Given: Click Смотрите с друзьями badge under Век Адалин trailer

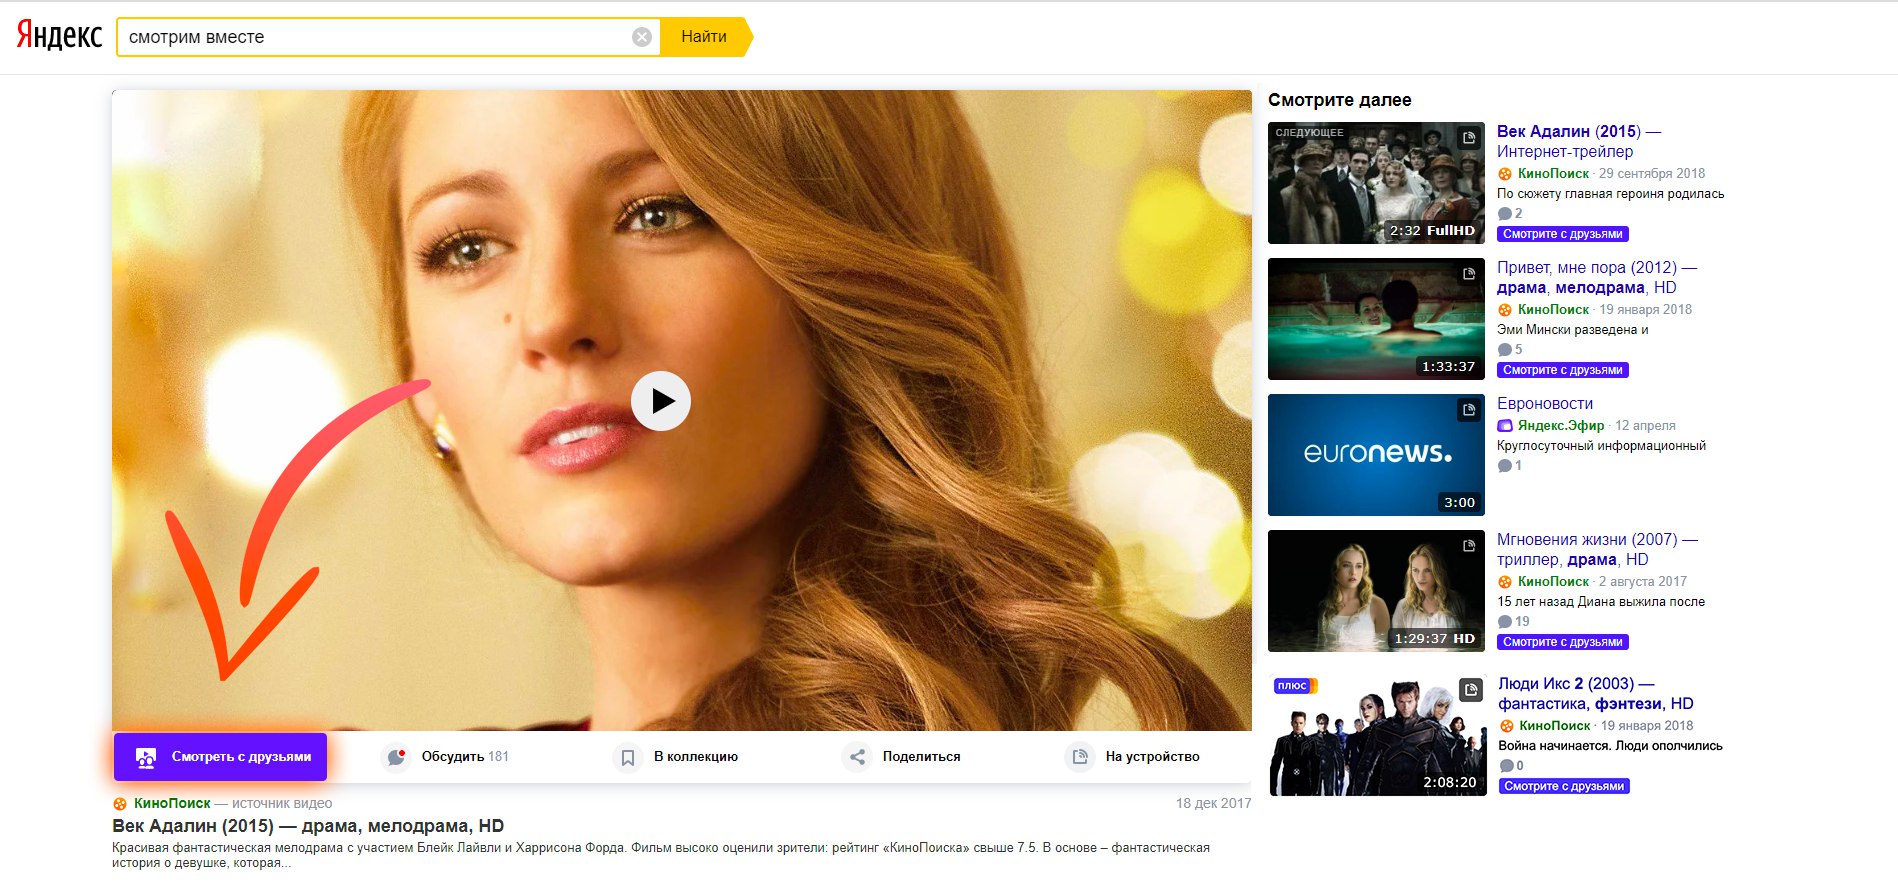Looking at the screenshot, I should 1563,234.
